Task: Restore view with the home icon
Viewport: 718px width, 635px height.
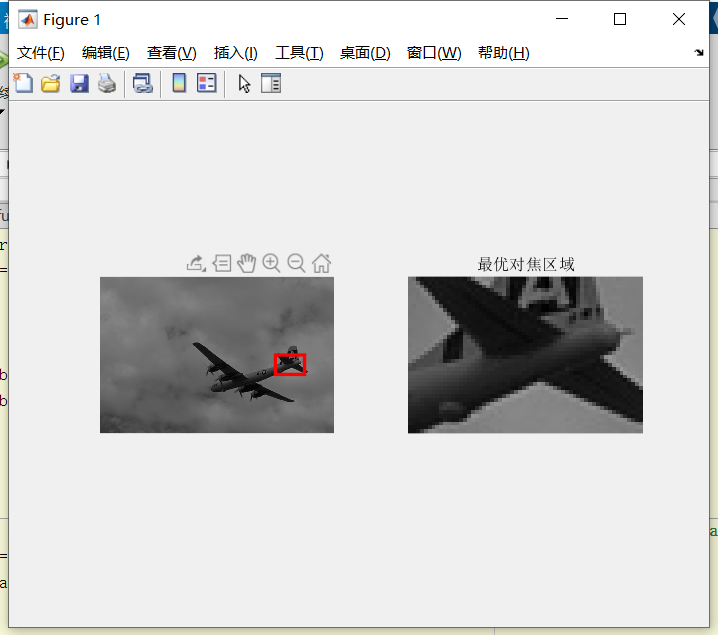Action: pyautogui.click(x=321, y=263)
